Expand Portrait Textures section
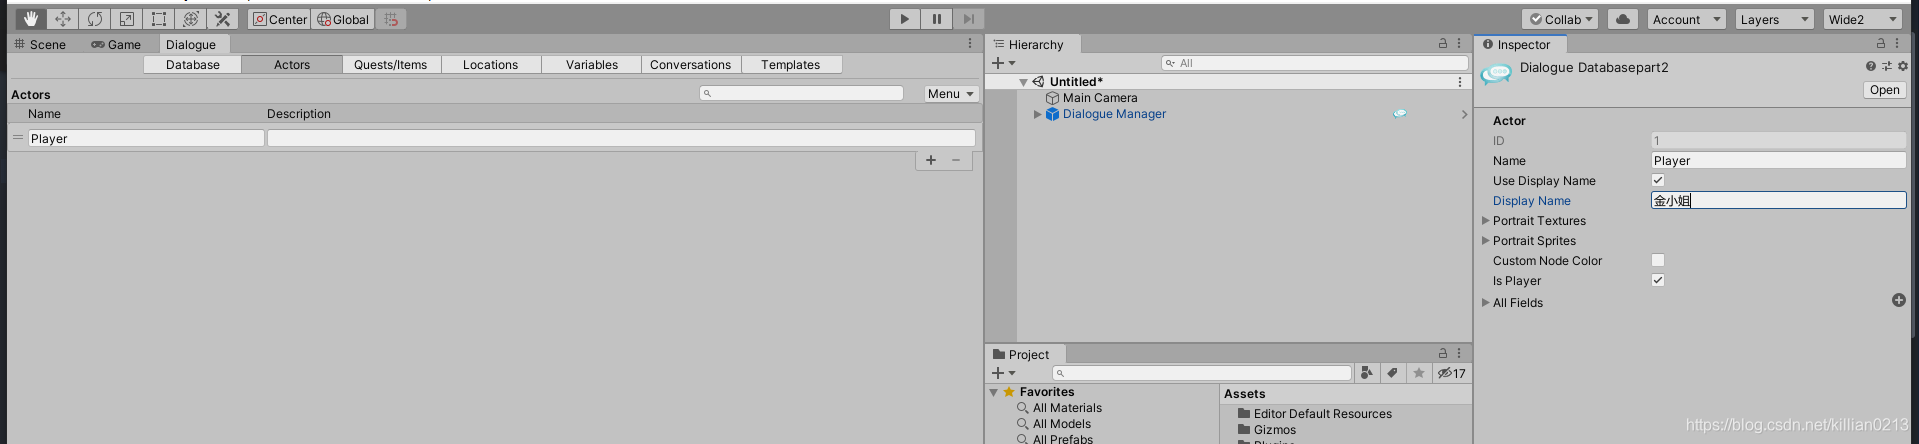The width and height of the screenshot is (1919, 444). (1485, 221)
